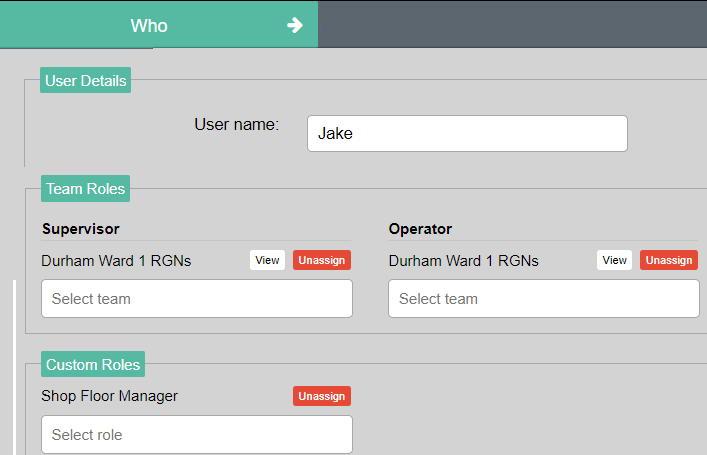Select the Supervisor column heading

point(81,229)
